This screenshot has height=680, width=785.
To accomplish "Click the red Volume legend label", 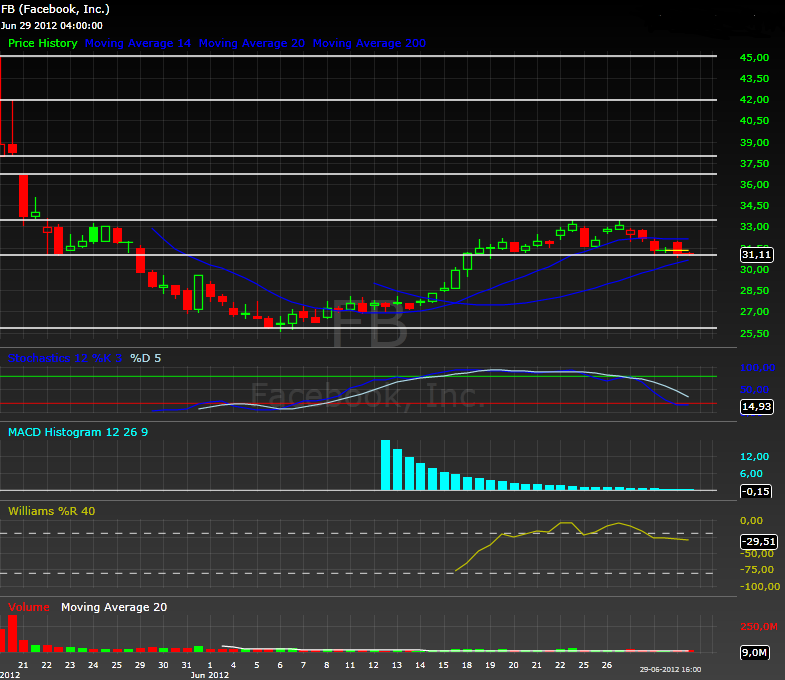I will [29, 607].
